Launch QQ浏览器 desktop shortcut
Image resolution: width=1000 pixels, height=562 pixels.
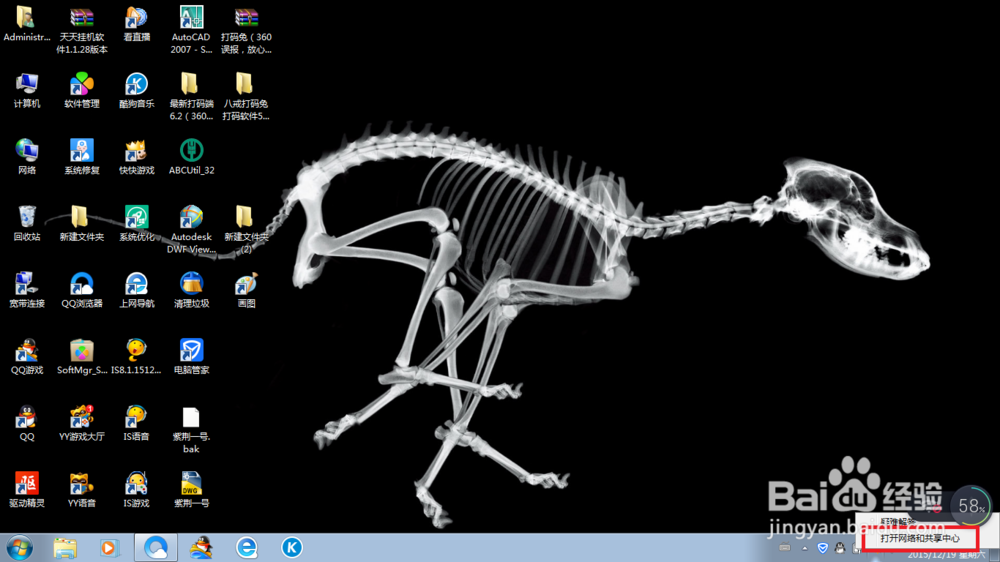(82, 290)
